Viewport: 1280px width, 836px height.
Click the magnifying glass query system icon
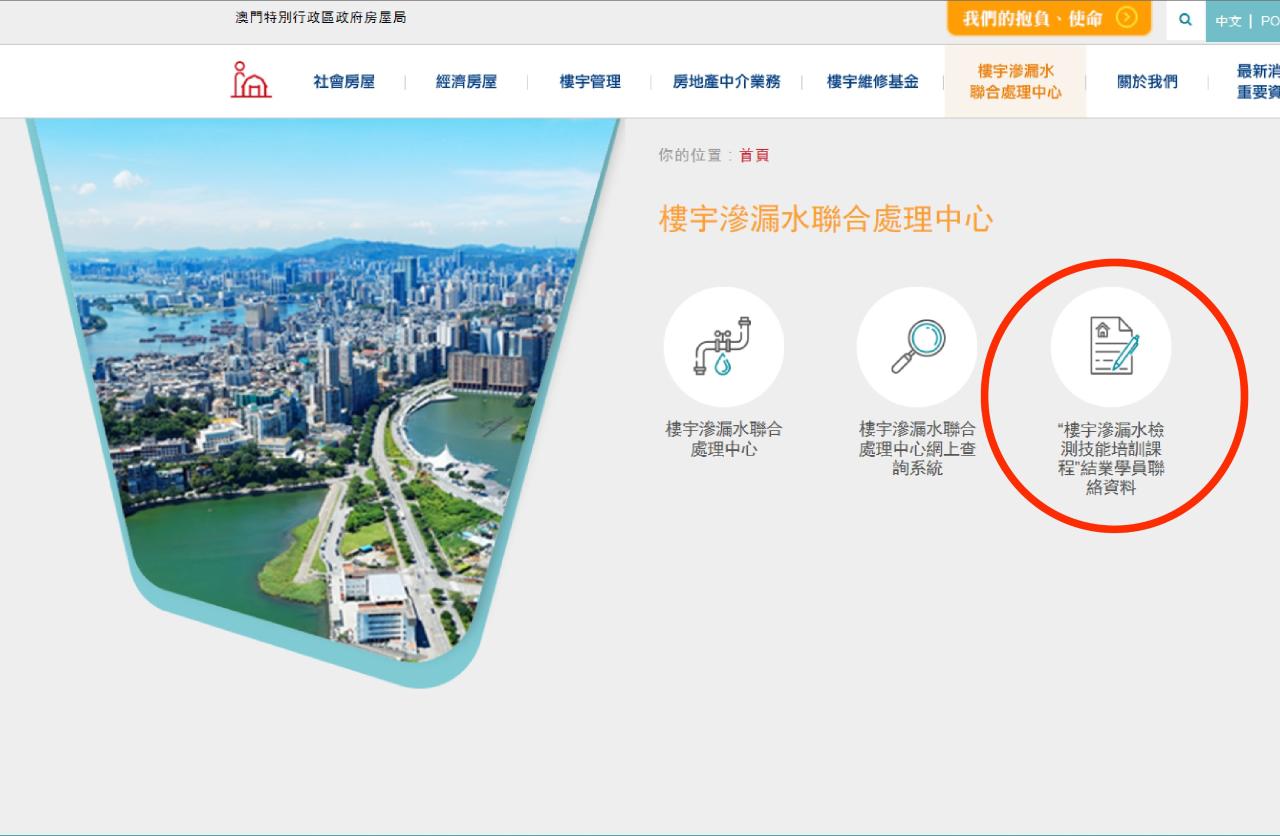click(916, 347)
